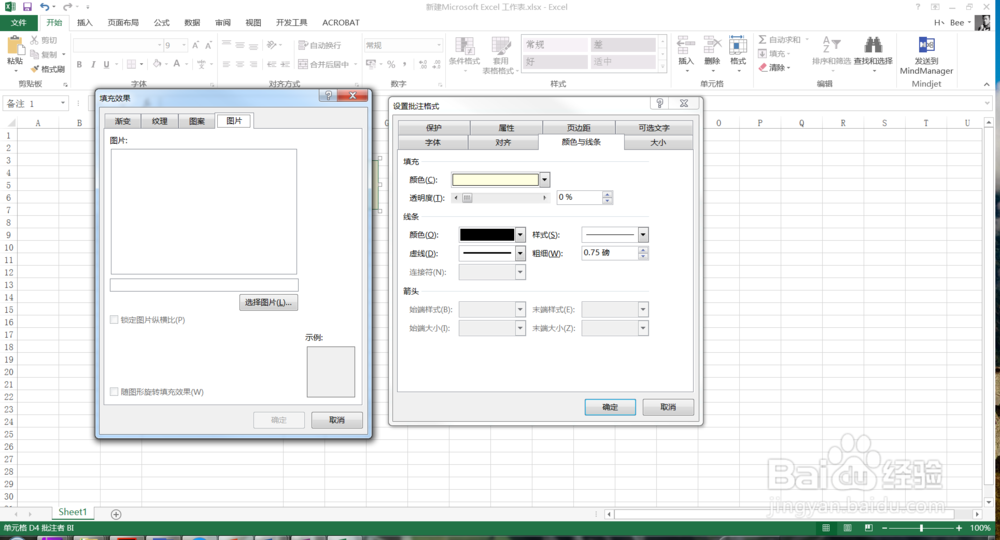Open the Size (大小) tab in dialog
1000x540 pixels.
658,142
